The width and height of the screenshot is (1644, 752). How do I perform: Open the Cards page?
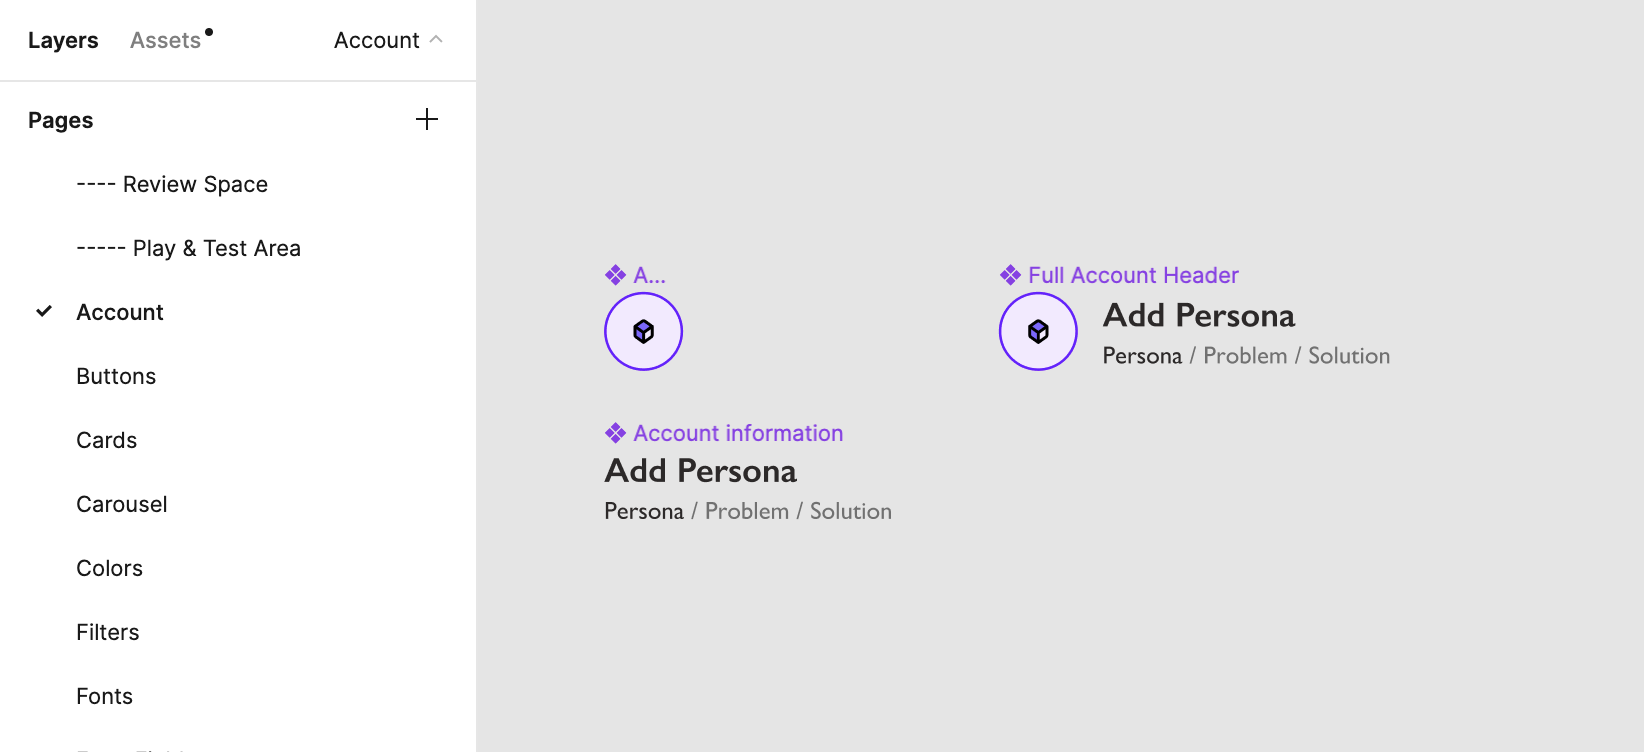coord(106,440)
